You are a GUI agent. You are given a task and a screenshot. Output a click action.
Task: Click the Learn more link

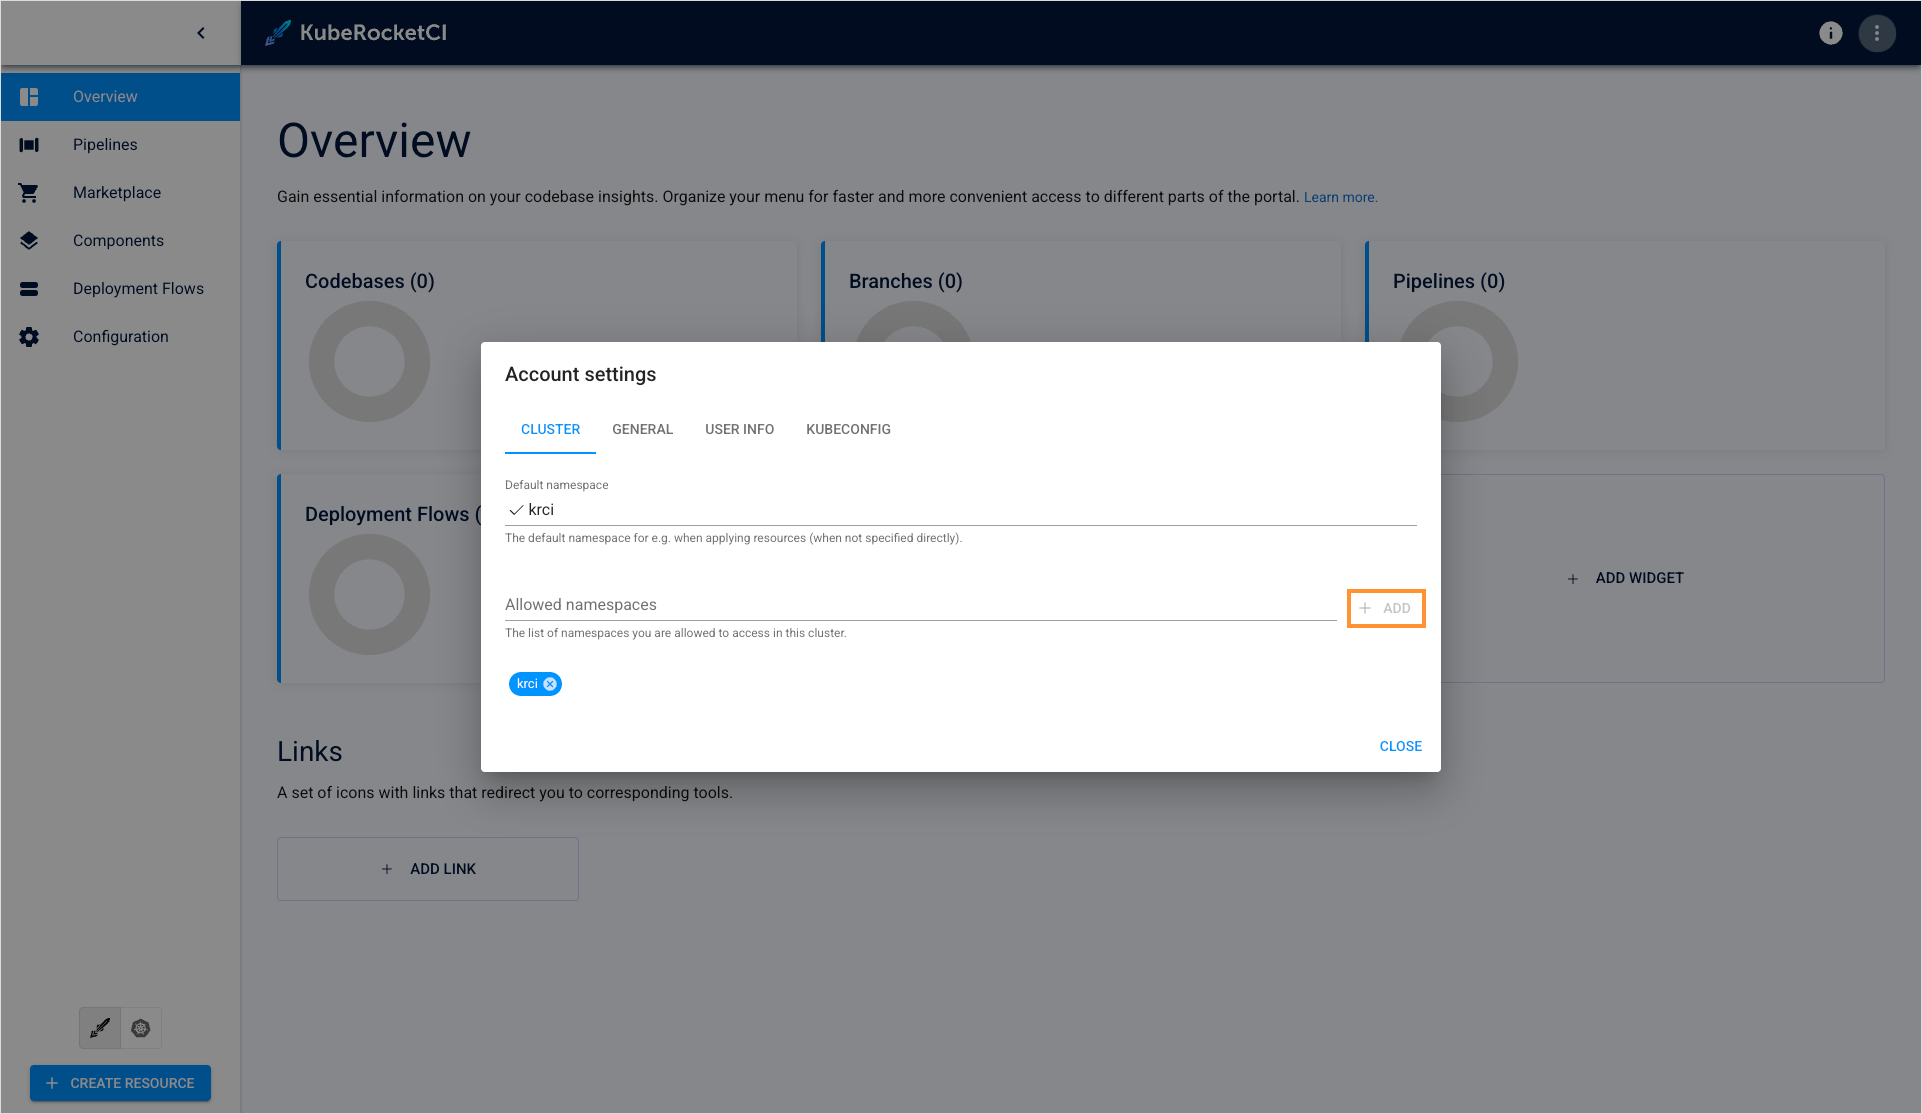1339,196
